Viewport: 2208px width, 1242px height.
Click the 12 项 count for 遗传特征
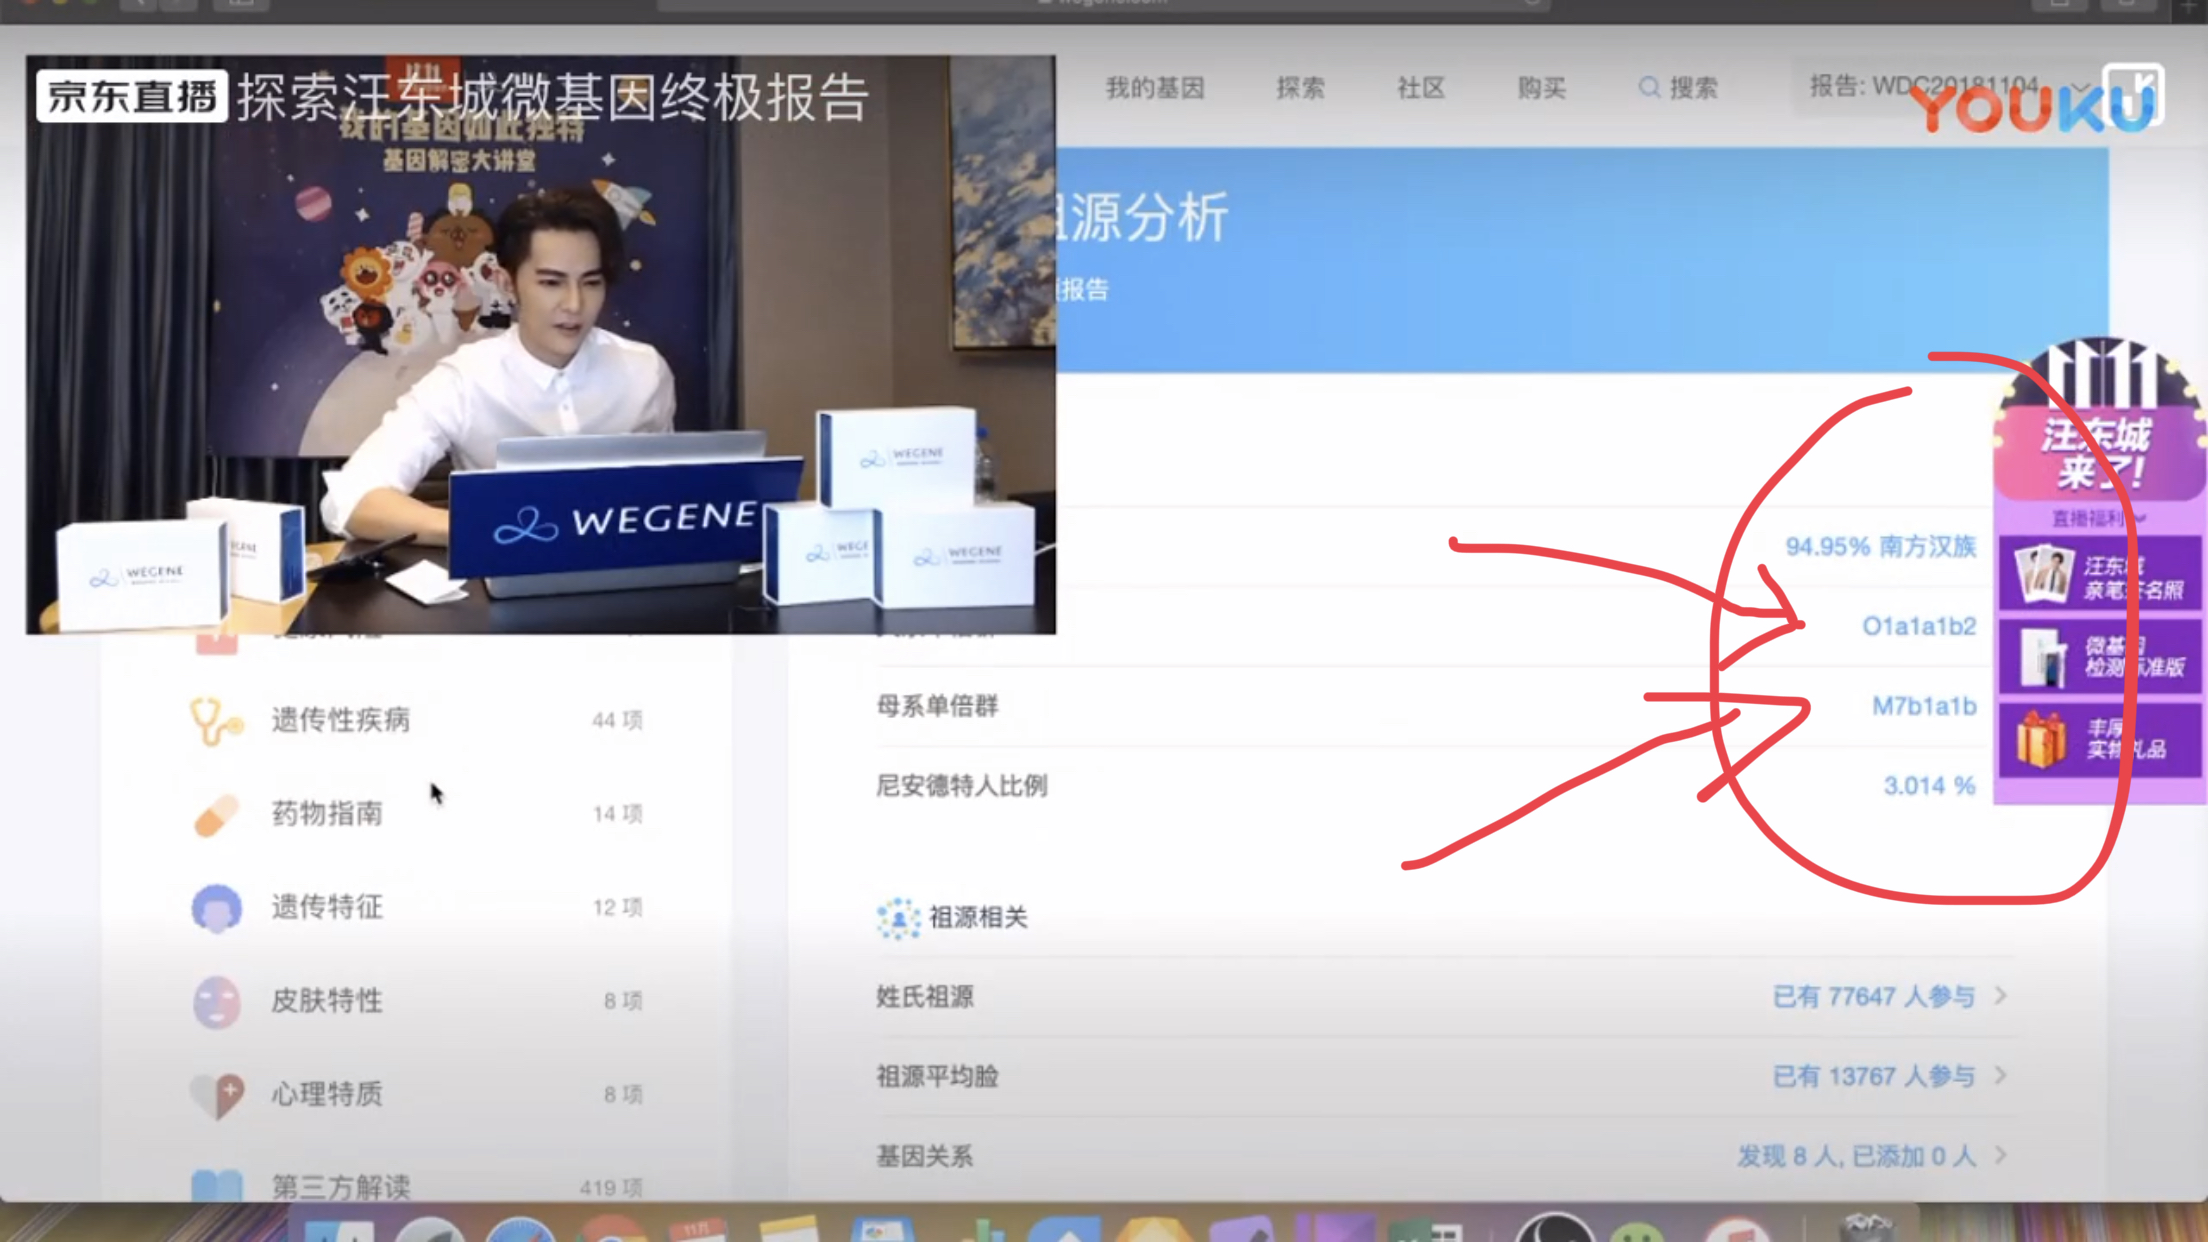click(617, 907)
